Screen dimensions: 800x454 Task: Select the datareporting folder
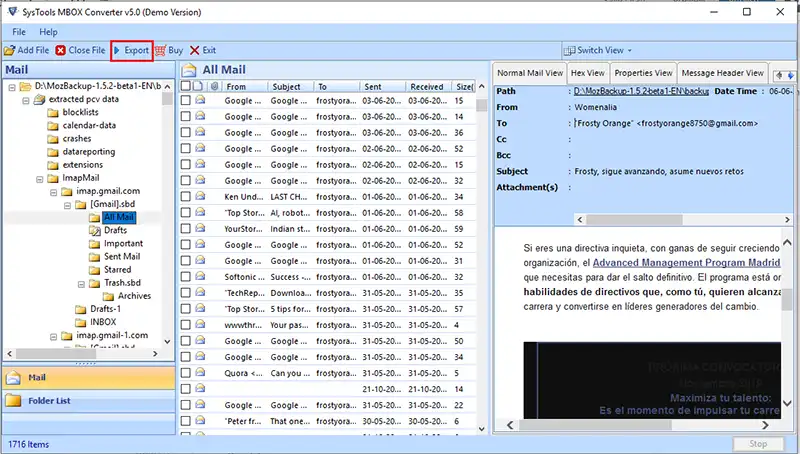click(x=89, y=152)
